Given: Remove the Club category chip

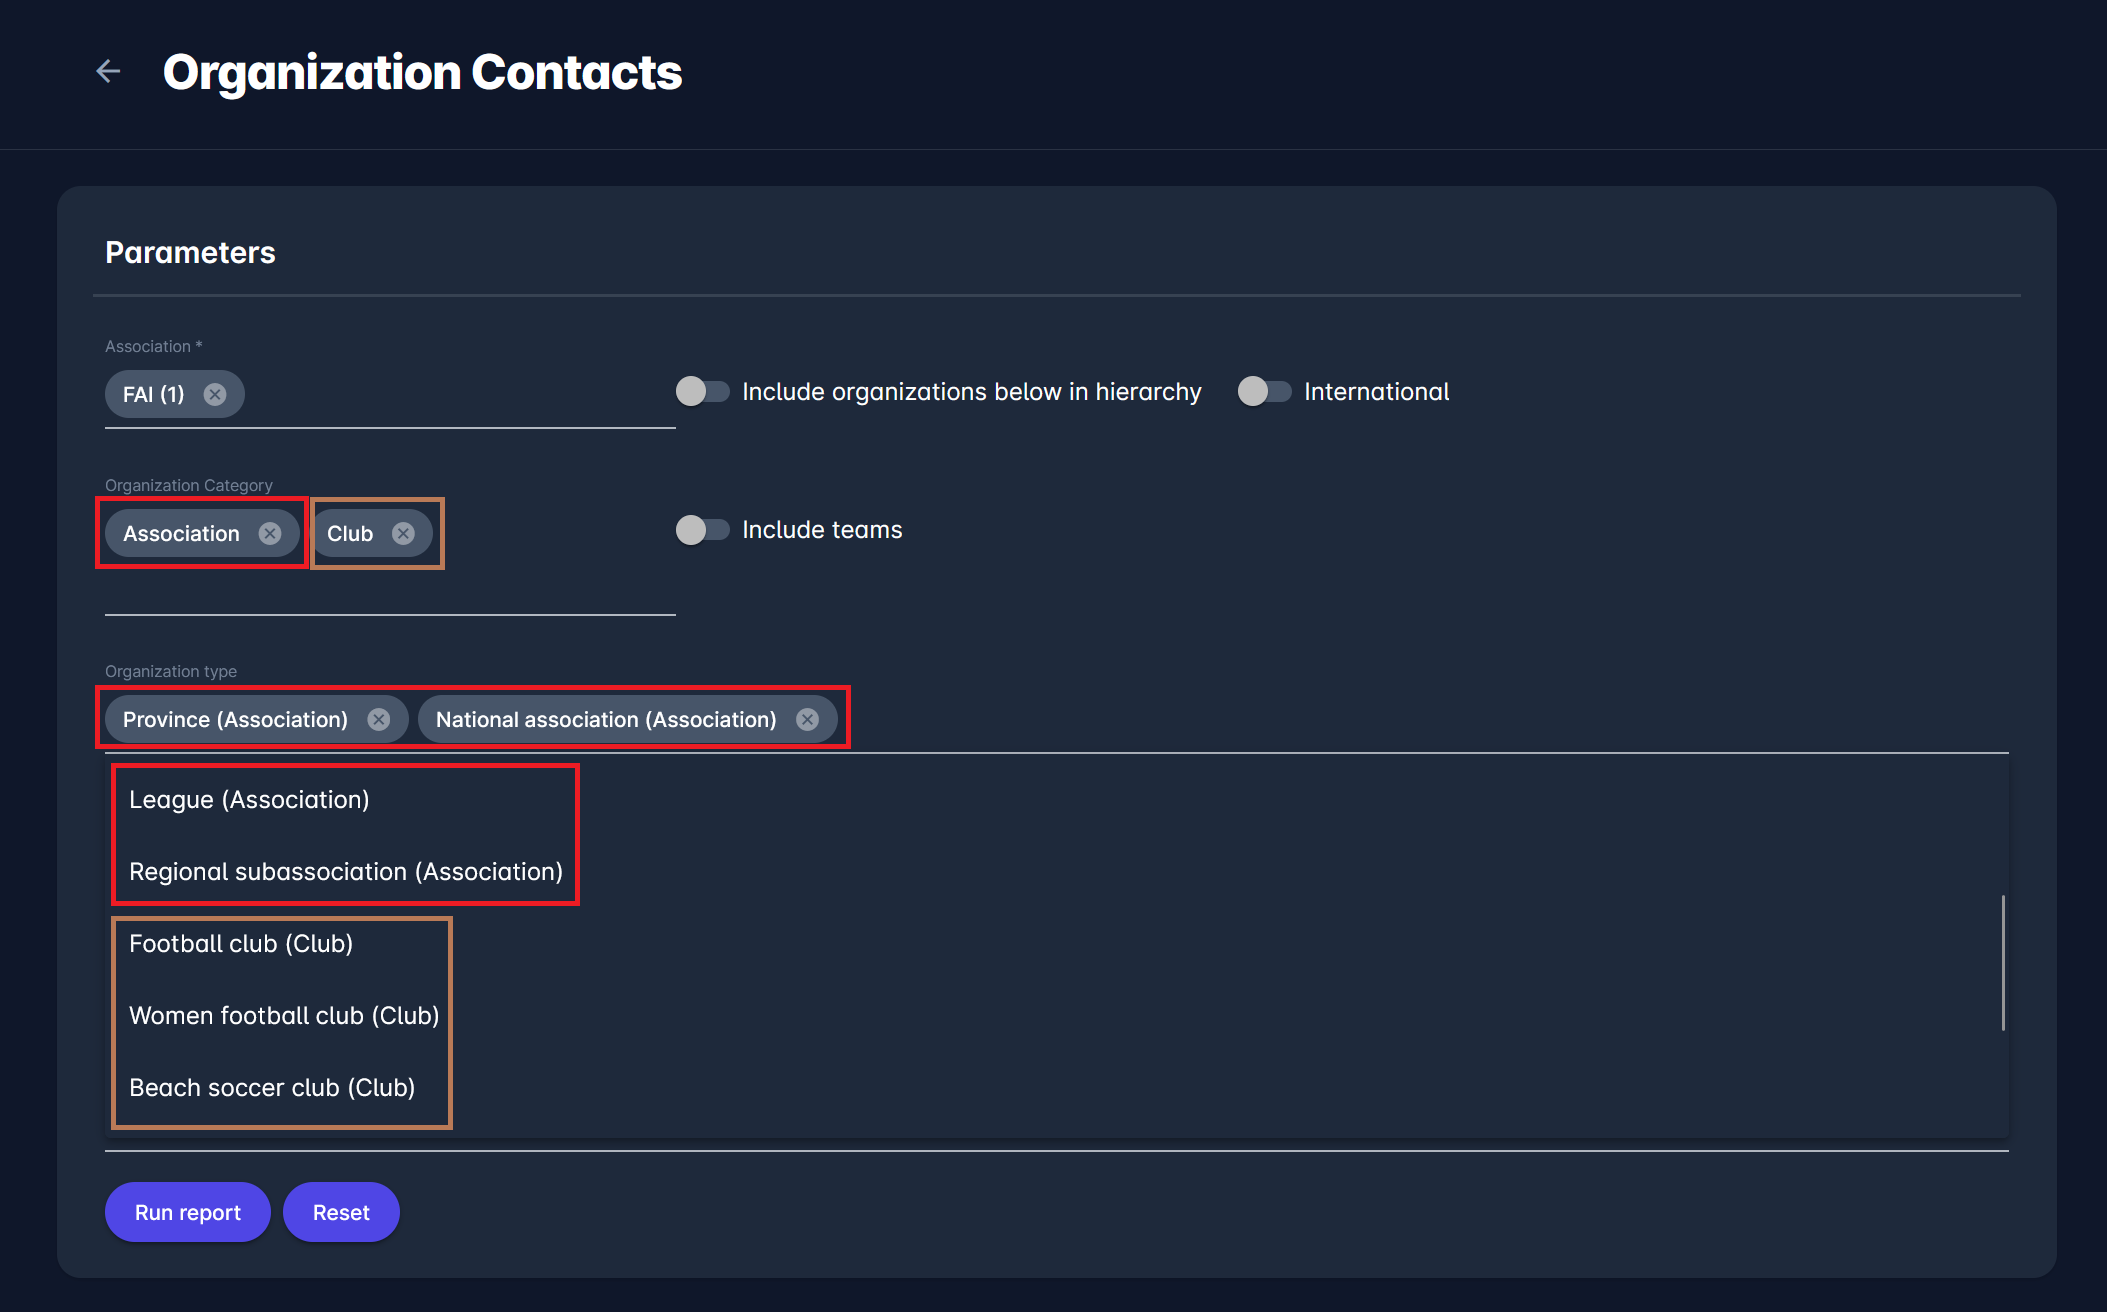Looking at the screenshot, I should pyautogui.click(x=403, y=533).
